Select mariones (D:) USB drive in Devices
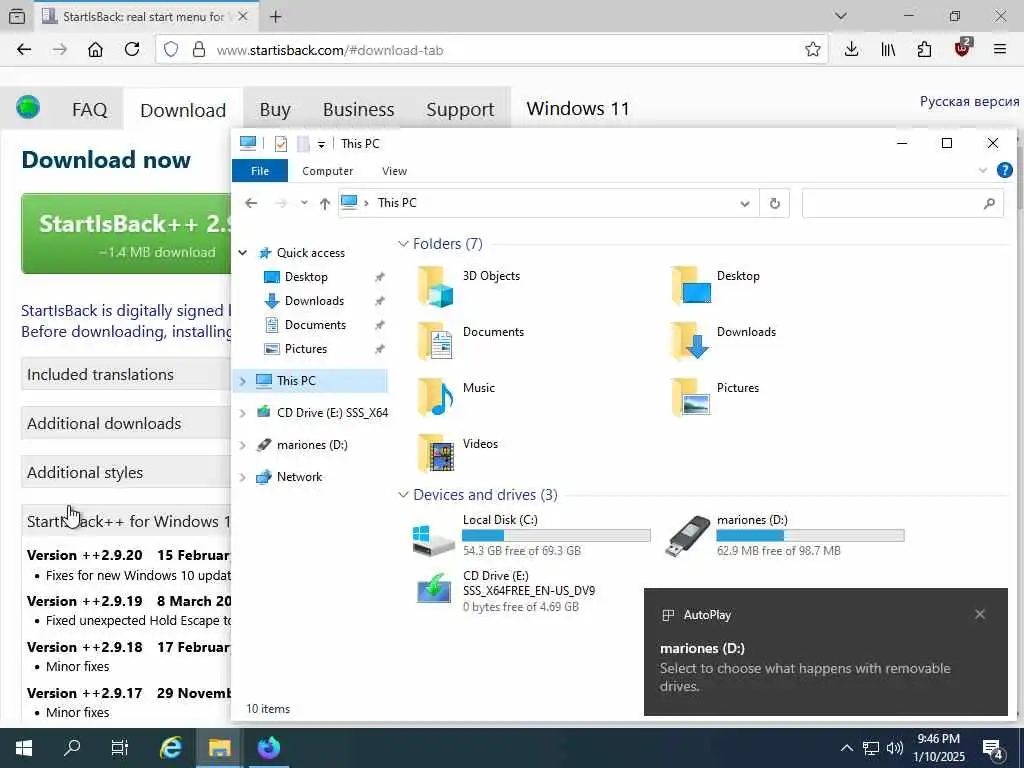 [786, 536]
